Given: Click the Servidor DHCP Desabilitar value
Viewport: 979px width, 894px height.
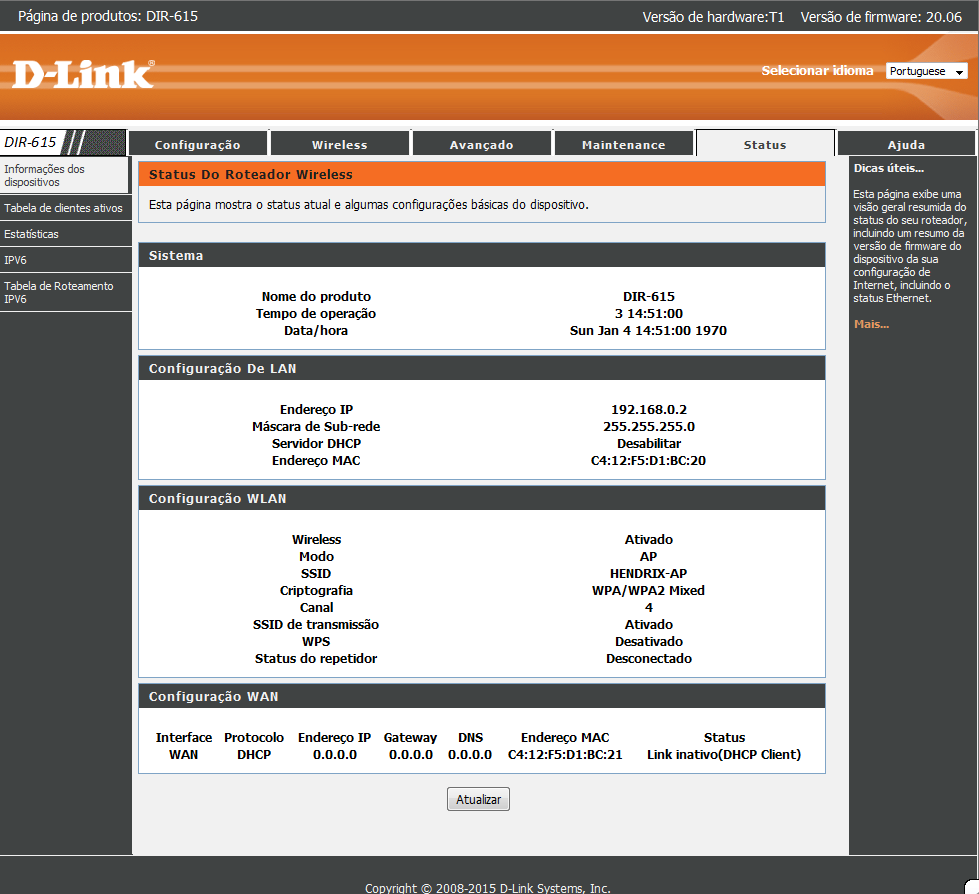Looking at the screenshot, I should (x=649, y=444).
